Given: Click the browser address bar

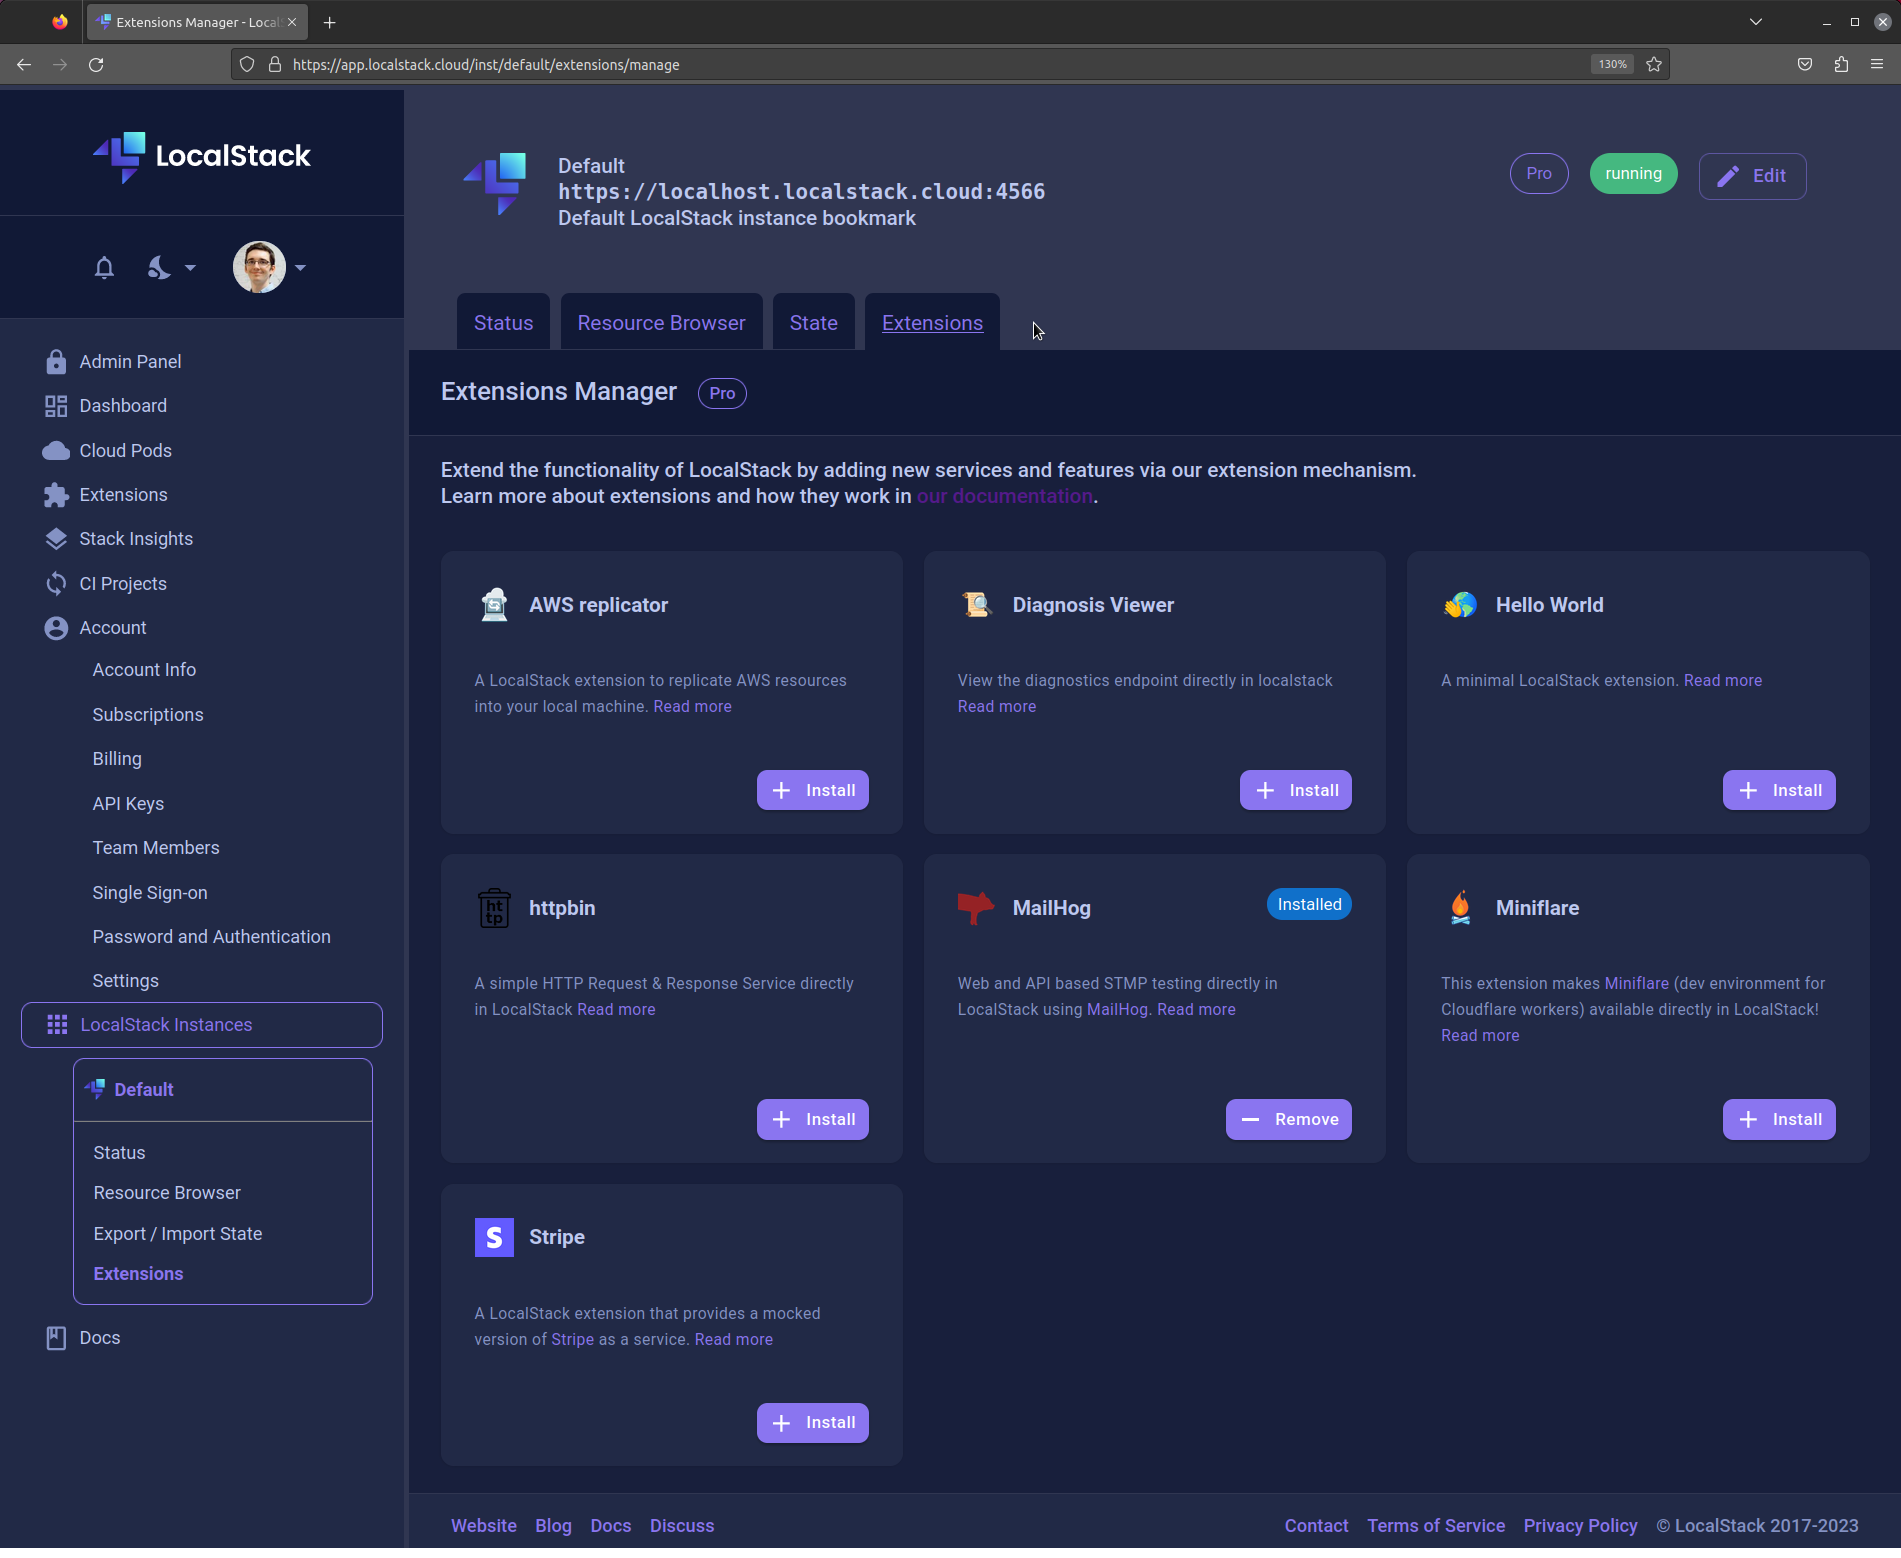Looking at the screenshot, I should [x=700, y=64].
